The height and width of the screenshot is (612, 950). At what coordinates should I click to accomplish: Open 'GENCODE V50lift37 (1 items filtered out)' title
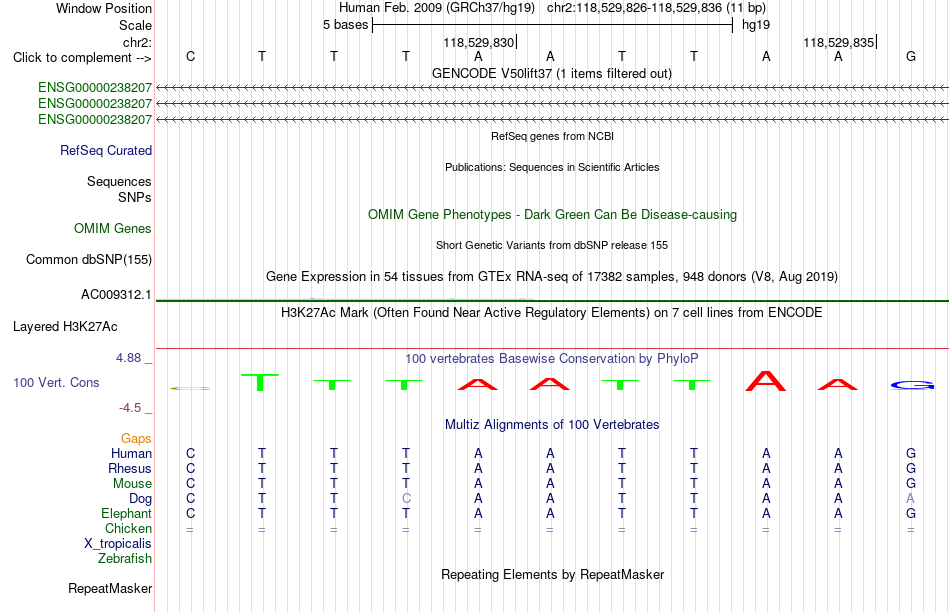pyautogui.click(x=552, y=73)
